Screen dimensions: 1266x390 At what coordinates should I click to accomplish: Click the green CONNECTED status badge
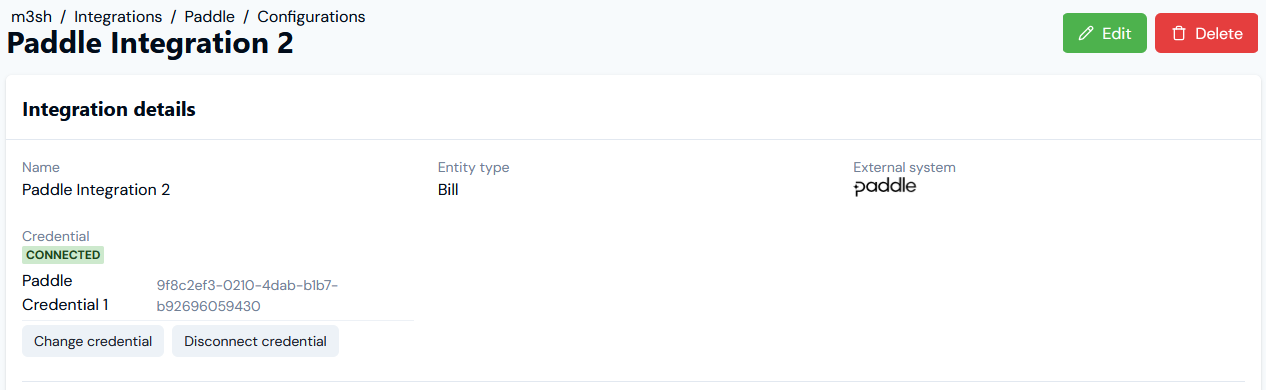tap(63, 255)
